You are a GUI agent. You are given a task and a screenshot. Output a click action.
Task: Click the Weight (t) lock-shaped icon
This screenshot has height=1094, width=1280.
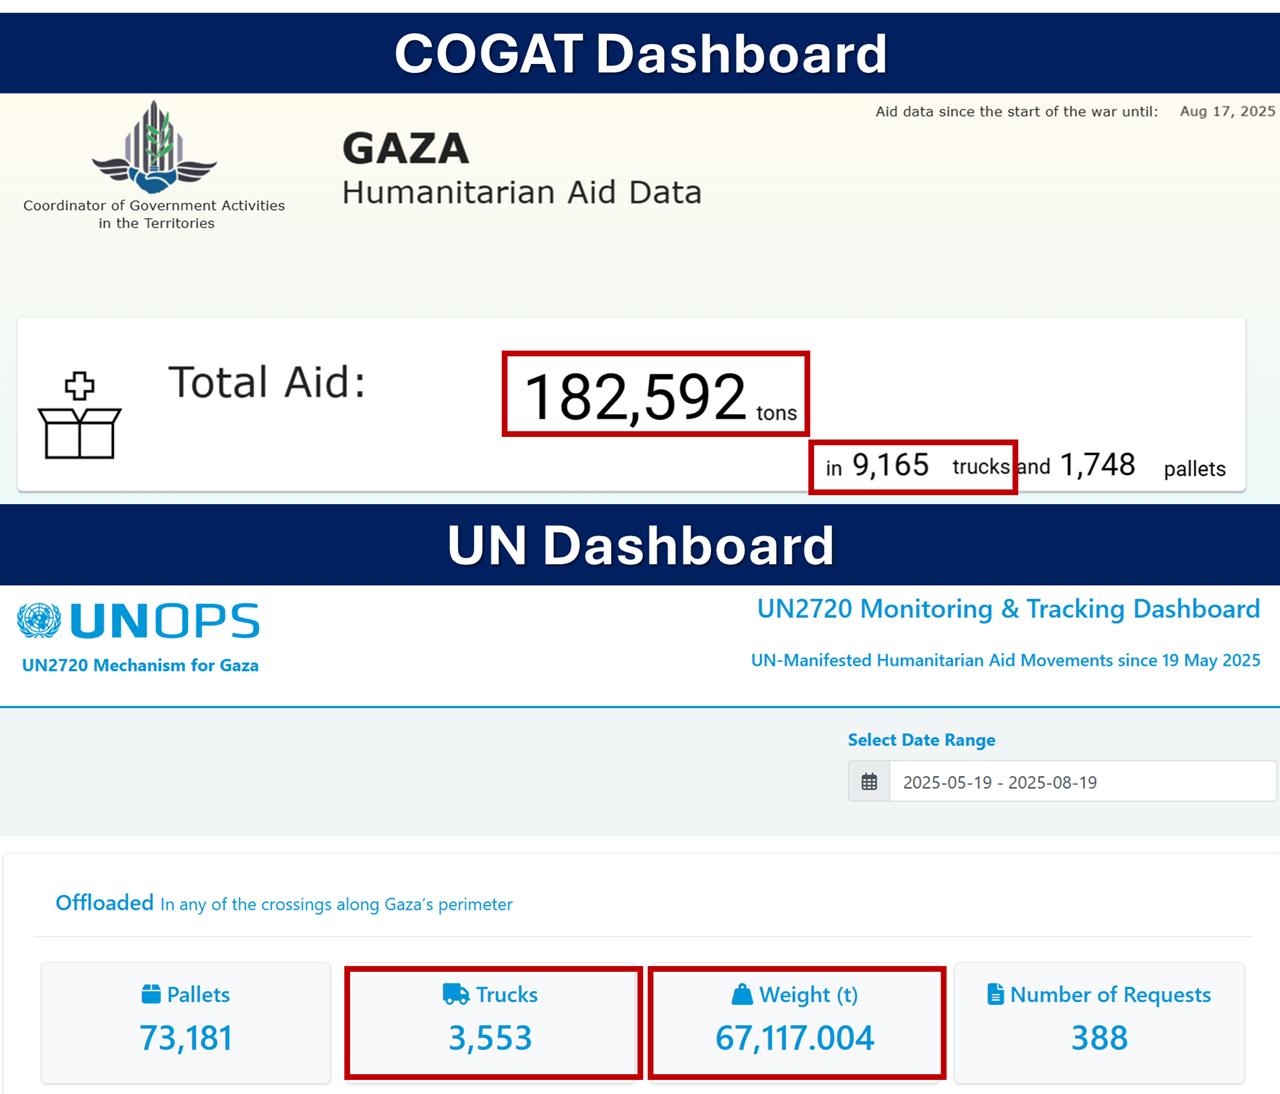(x=741, y=994)
